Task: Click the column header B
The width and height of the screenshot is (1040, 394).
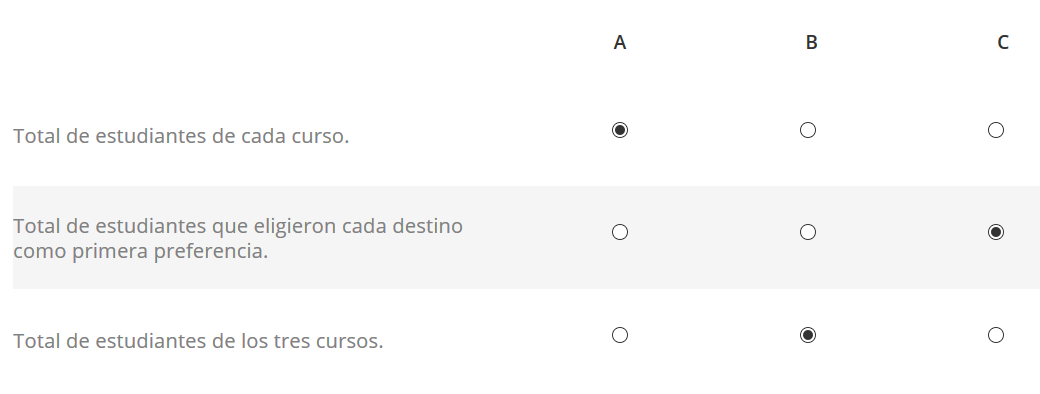Action: point(811,42)
